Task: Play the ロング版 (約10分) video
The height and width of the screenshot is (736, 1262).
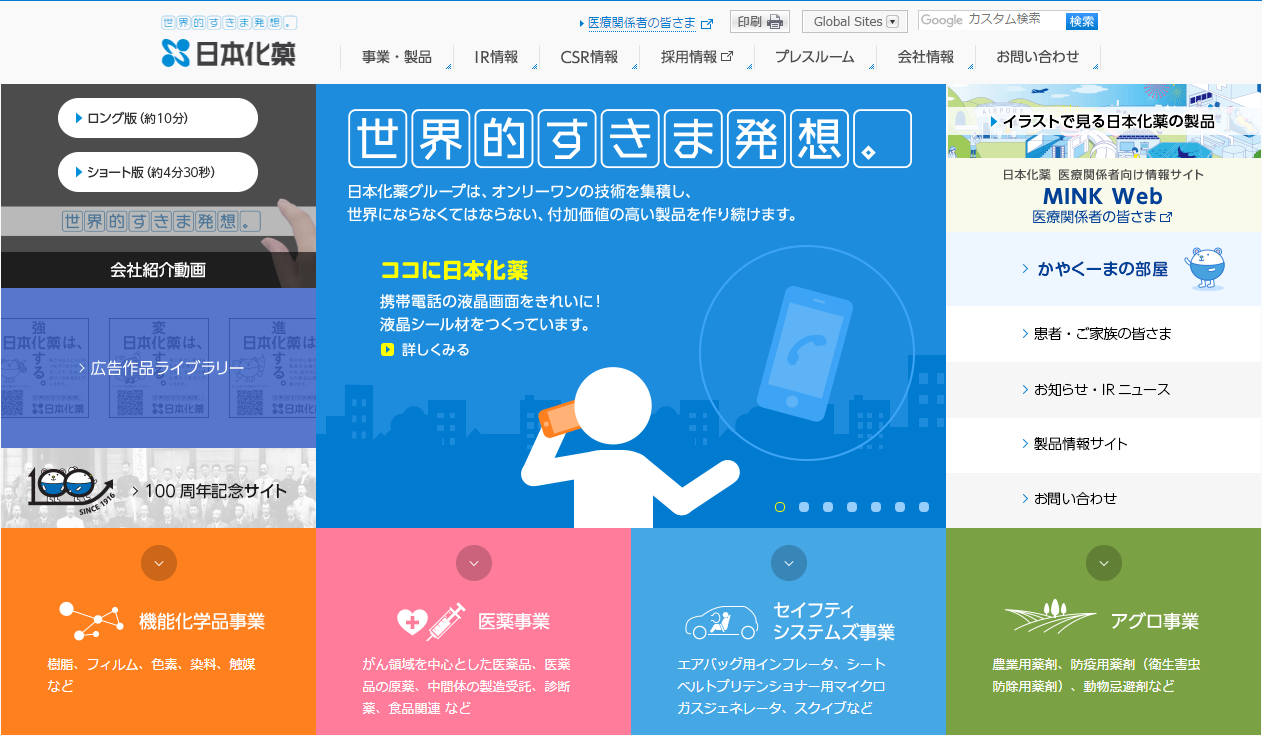Action: click(x=158, y=118)
